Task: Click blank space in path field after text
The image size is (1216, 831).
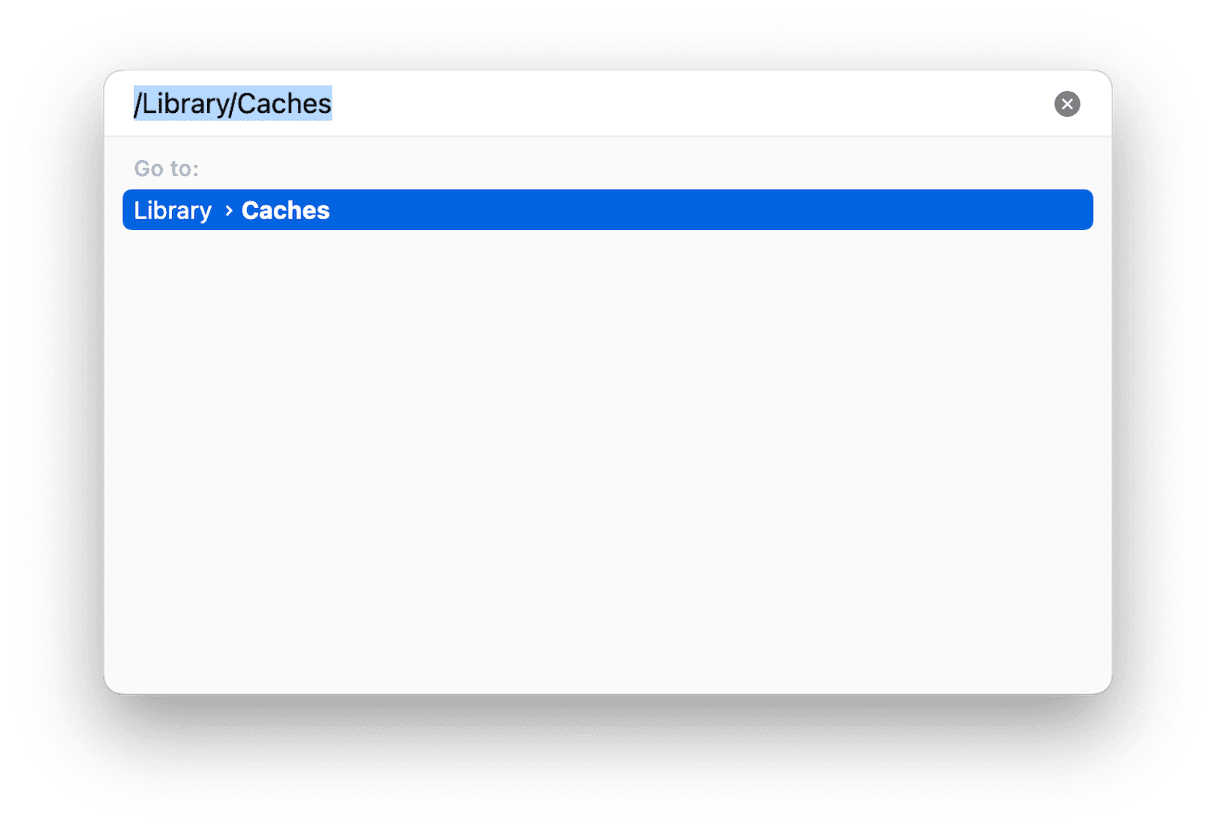Action: click(x=690, y=104)
